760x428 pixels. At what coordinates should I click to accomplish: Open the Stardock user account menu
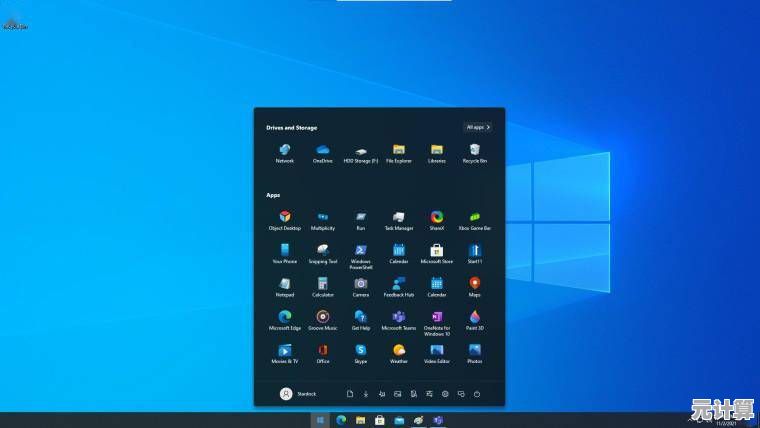298,394
